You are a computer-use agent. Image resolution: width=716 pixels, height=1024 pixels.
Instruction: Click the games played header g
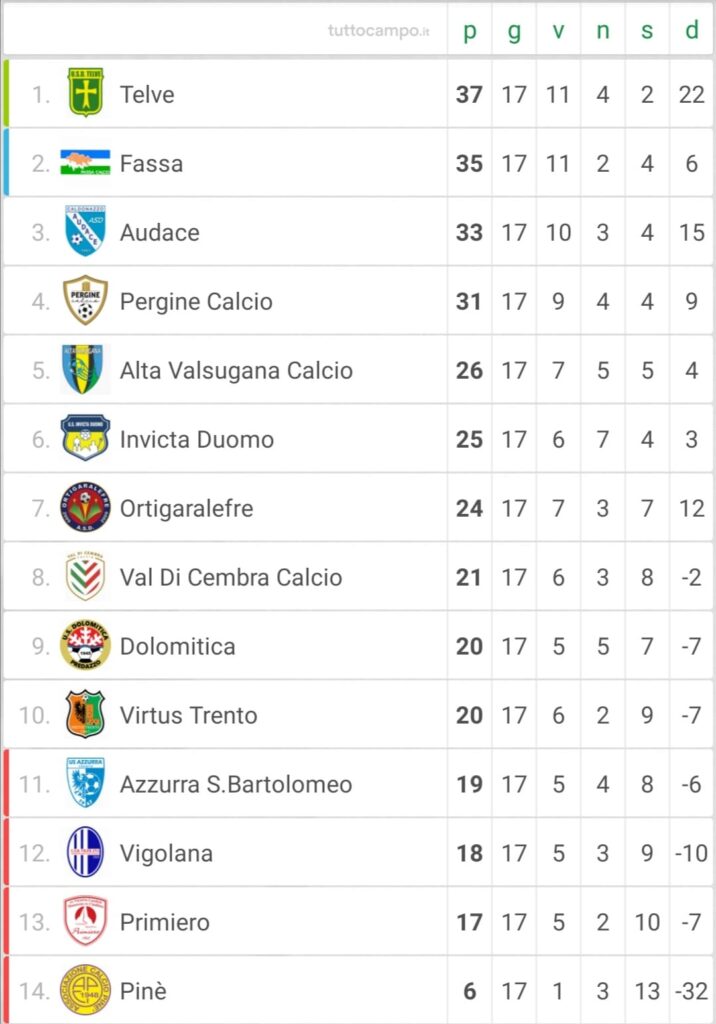(514, 31)
